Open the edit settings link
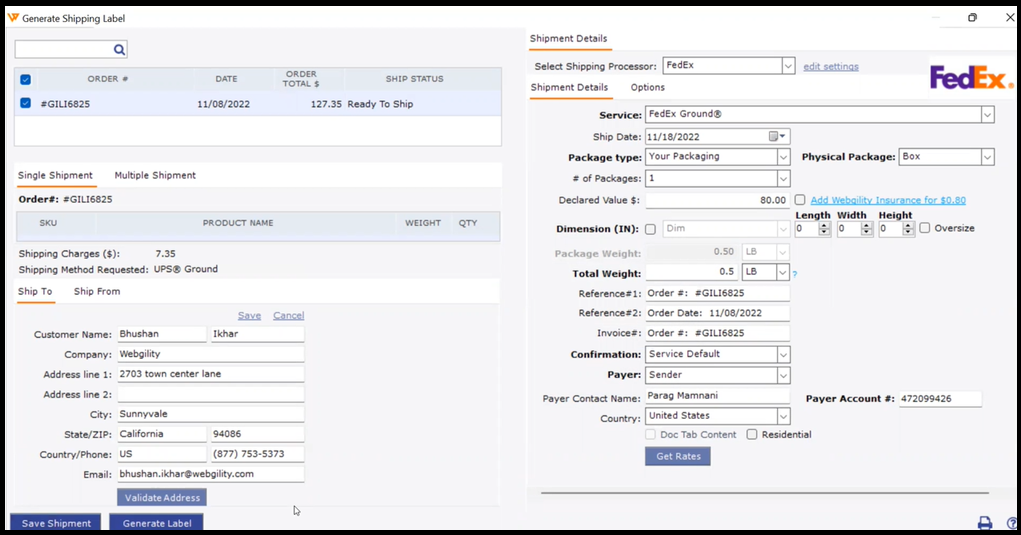Screen dimensions: 1021x535 tap(830, 67)
